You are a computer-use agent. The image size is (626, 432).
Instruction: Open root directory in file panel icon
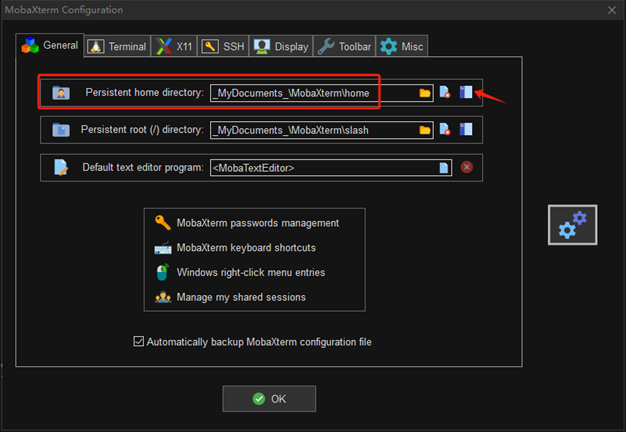466,129
